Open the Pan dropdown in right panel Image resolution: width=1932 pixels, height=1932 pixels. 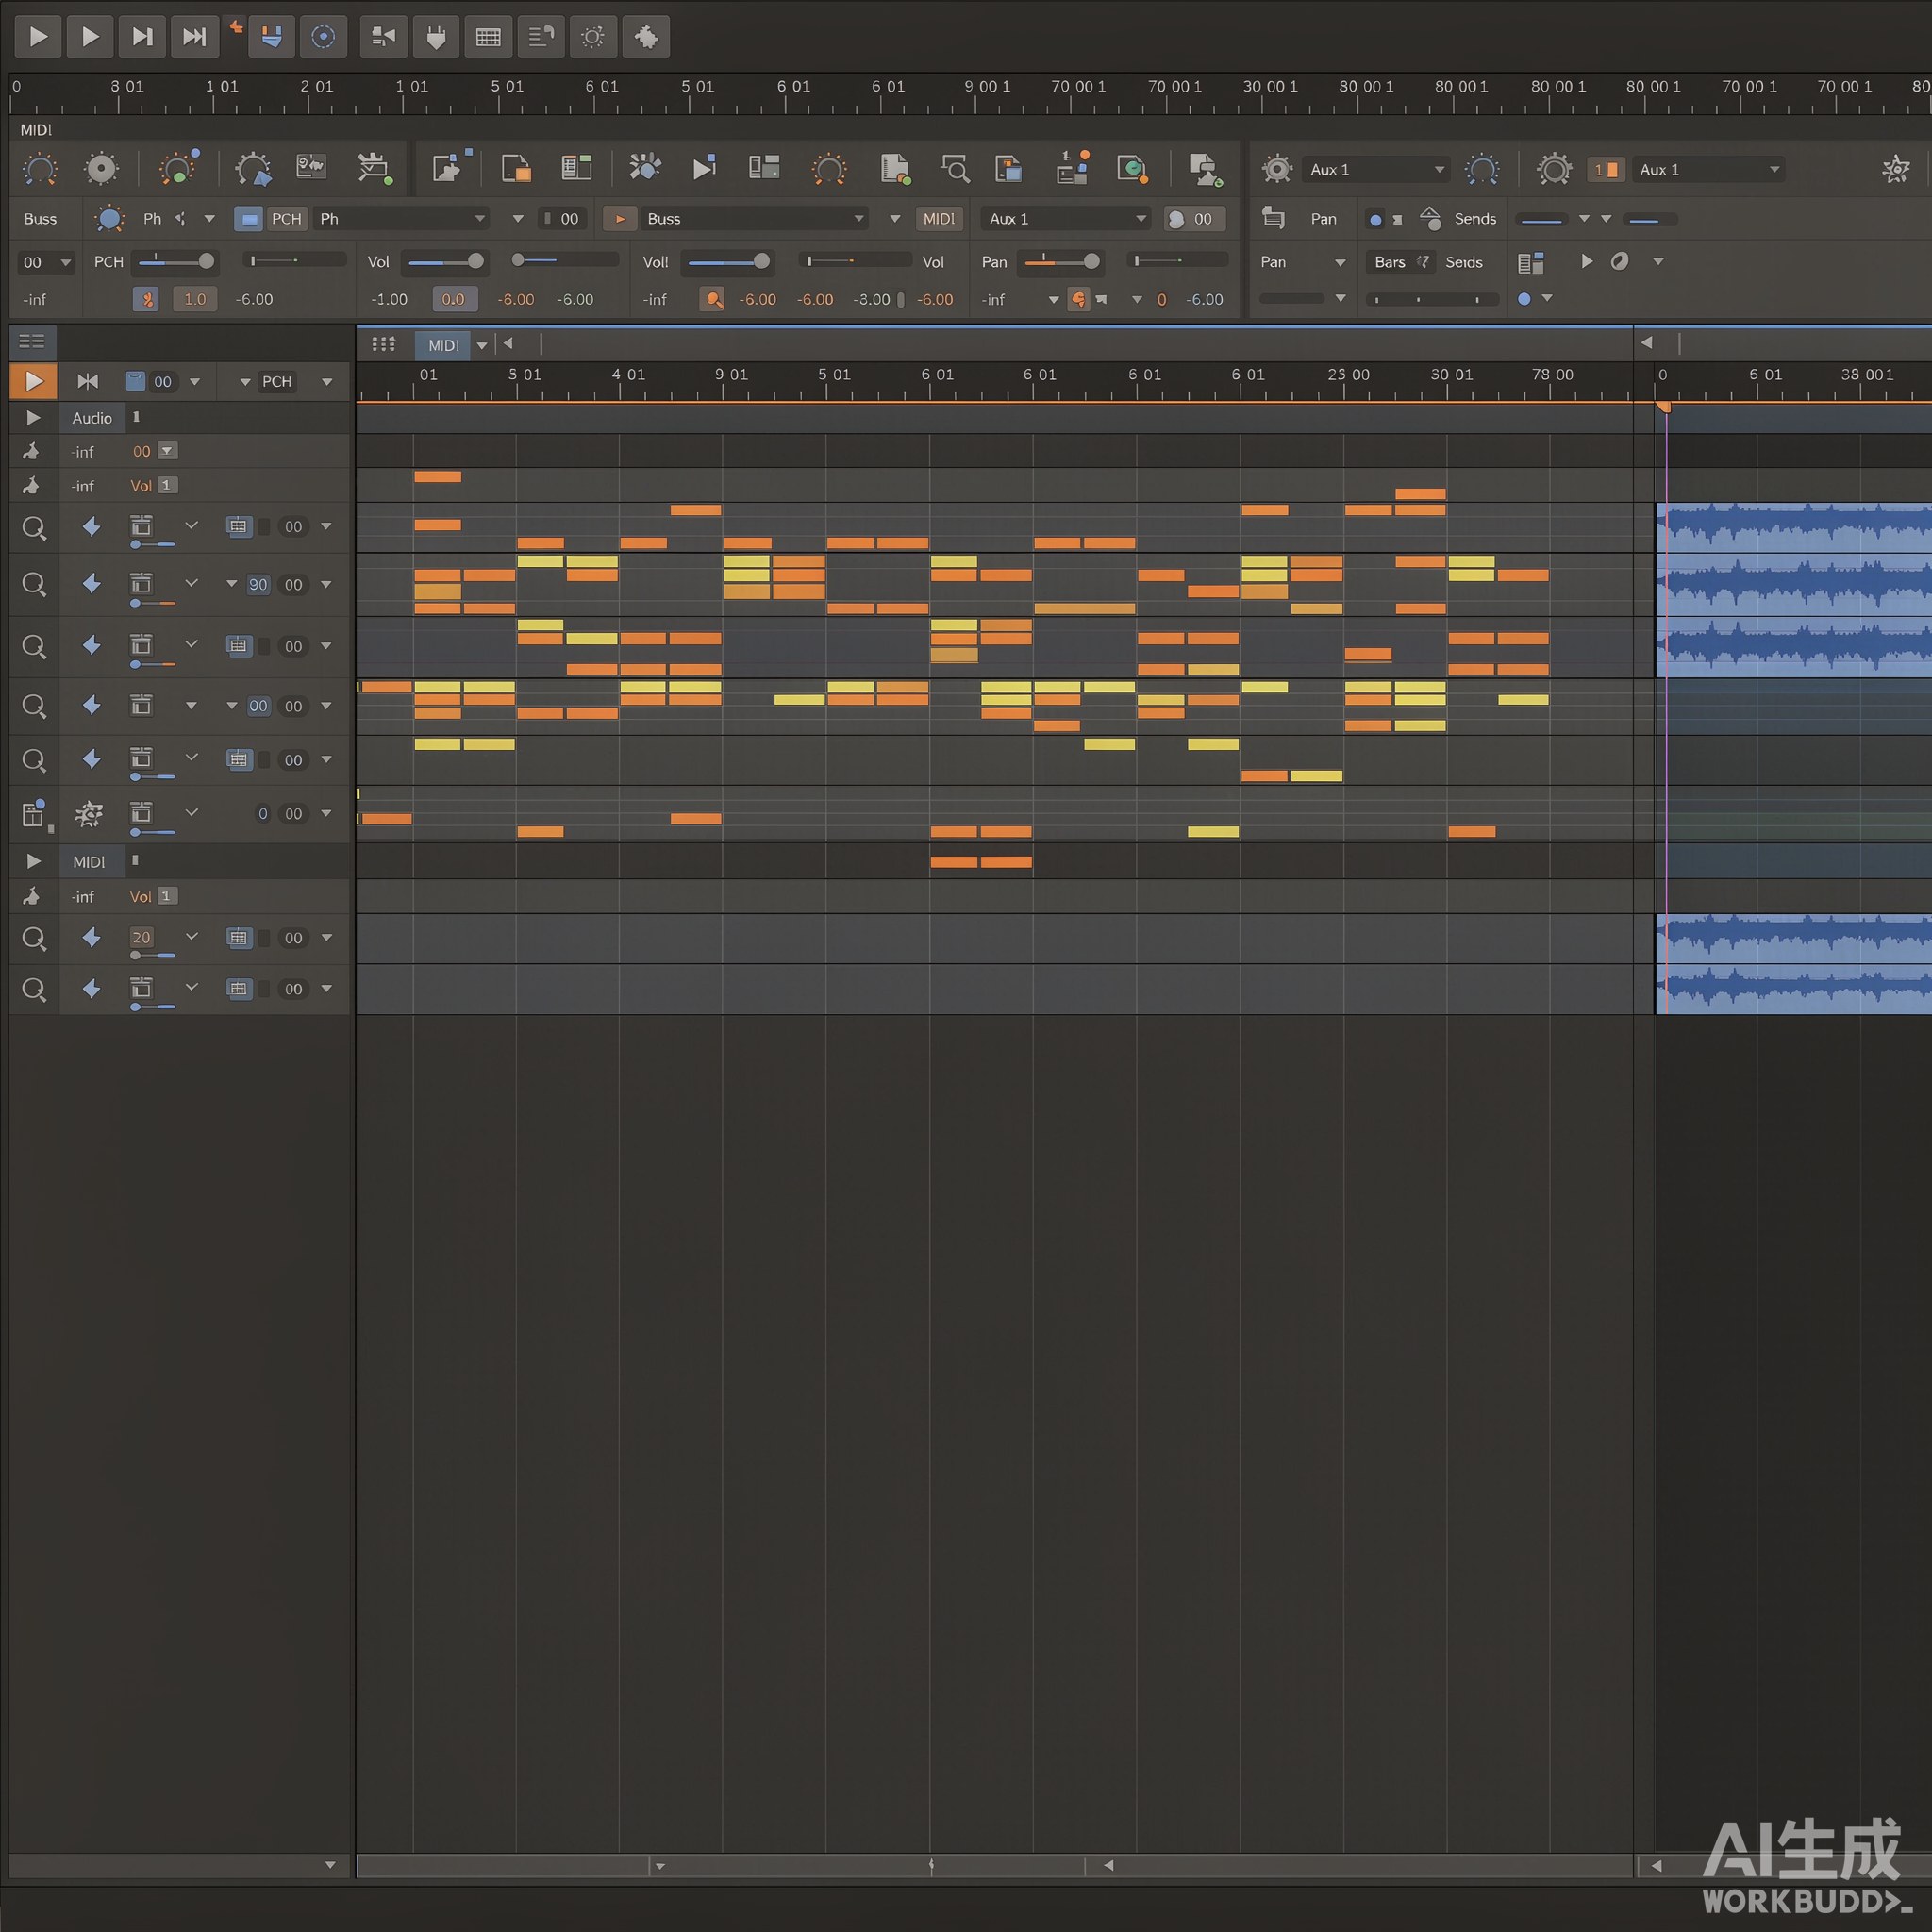1302,262
